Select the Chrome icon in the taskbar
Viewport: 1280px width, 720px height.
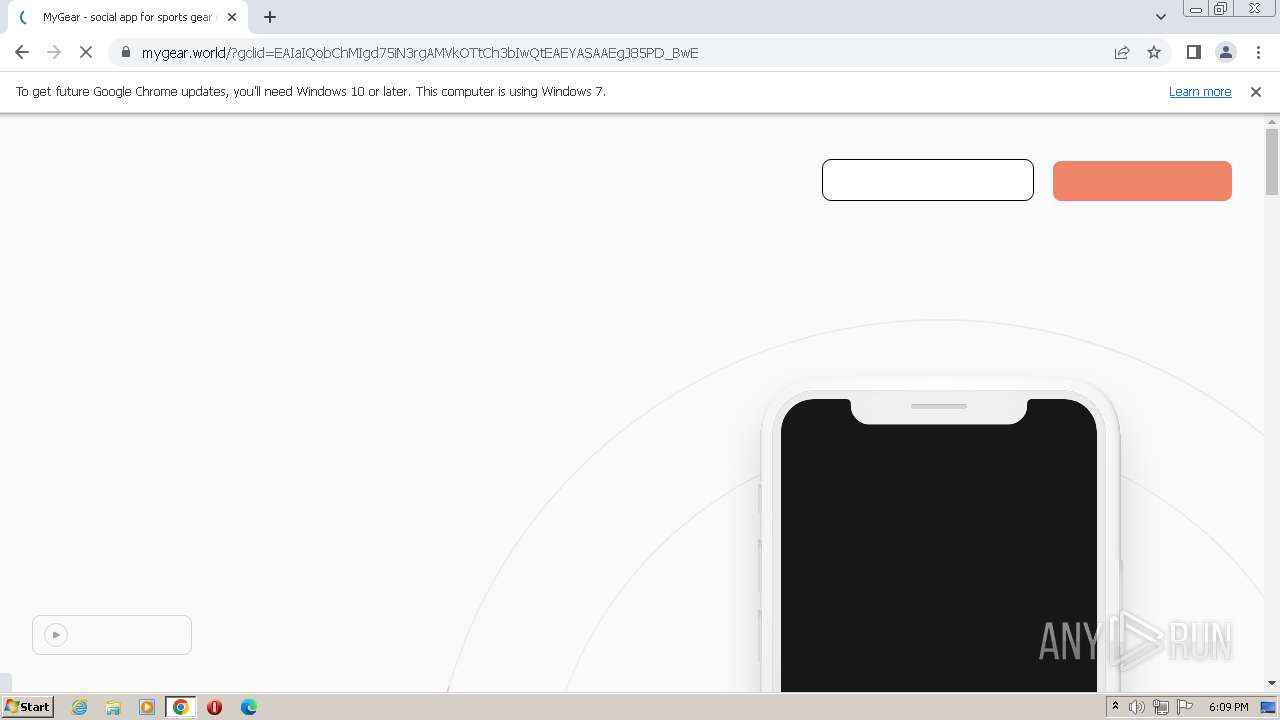[x=181, y=707]
